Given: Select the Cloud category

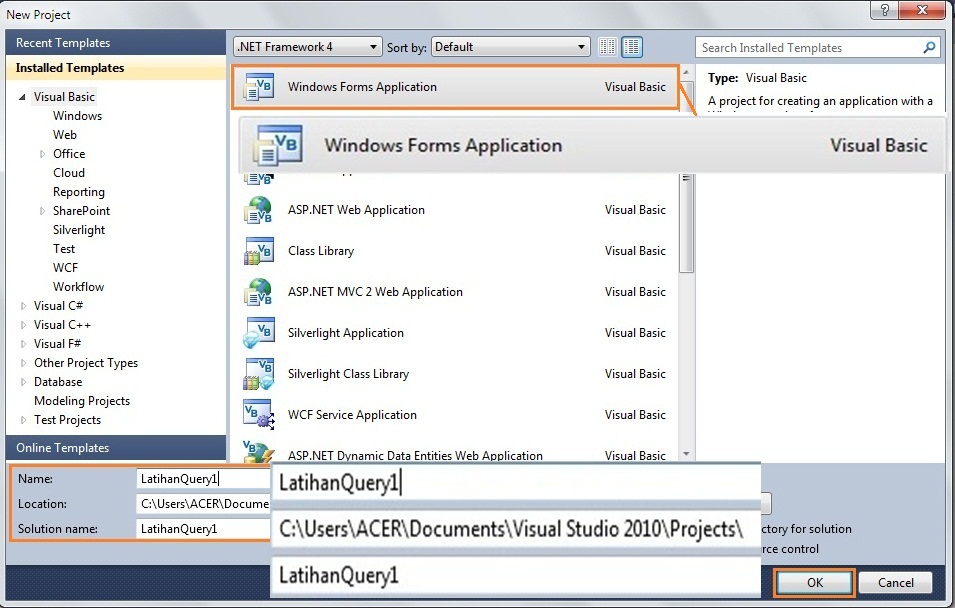Looking at the screenshot, I should tap(69, 172).
